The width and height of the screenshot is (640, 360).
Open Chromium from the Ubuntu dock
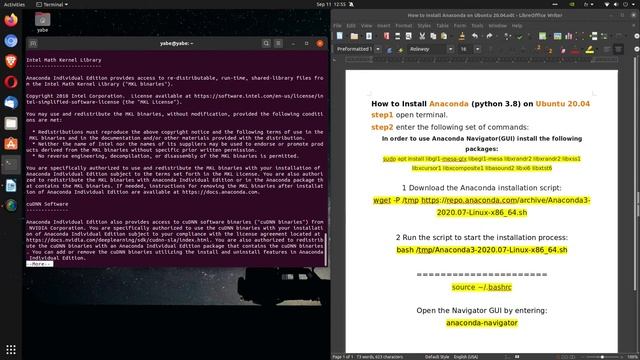(11, 40)
